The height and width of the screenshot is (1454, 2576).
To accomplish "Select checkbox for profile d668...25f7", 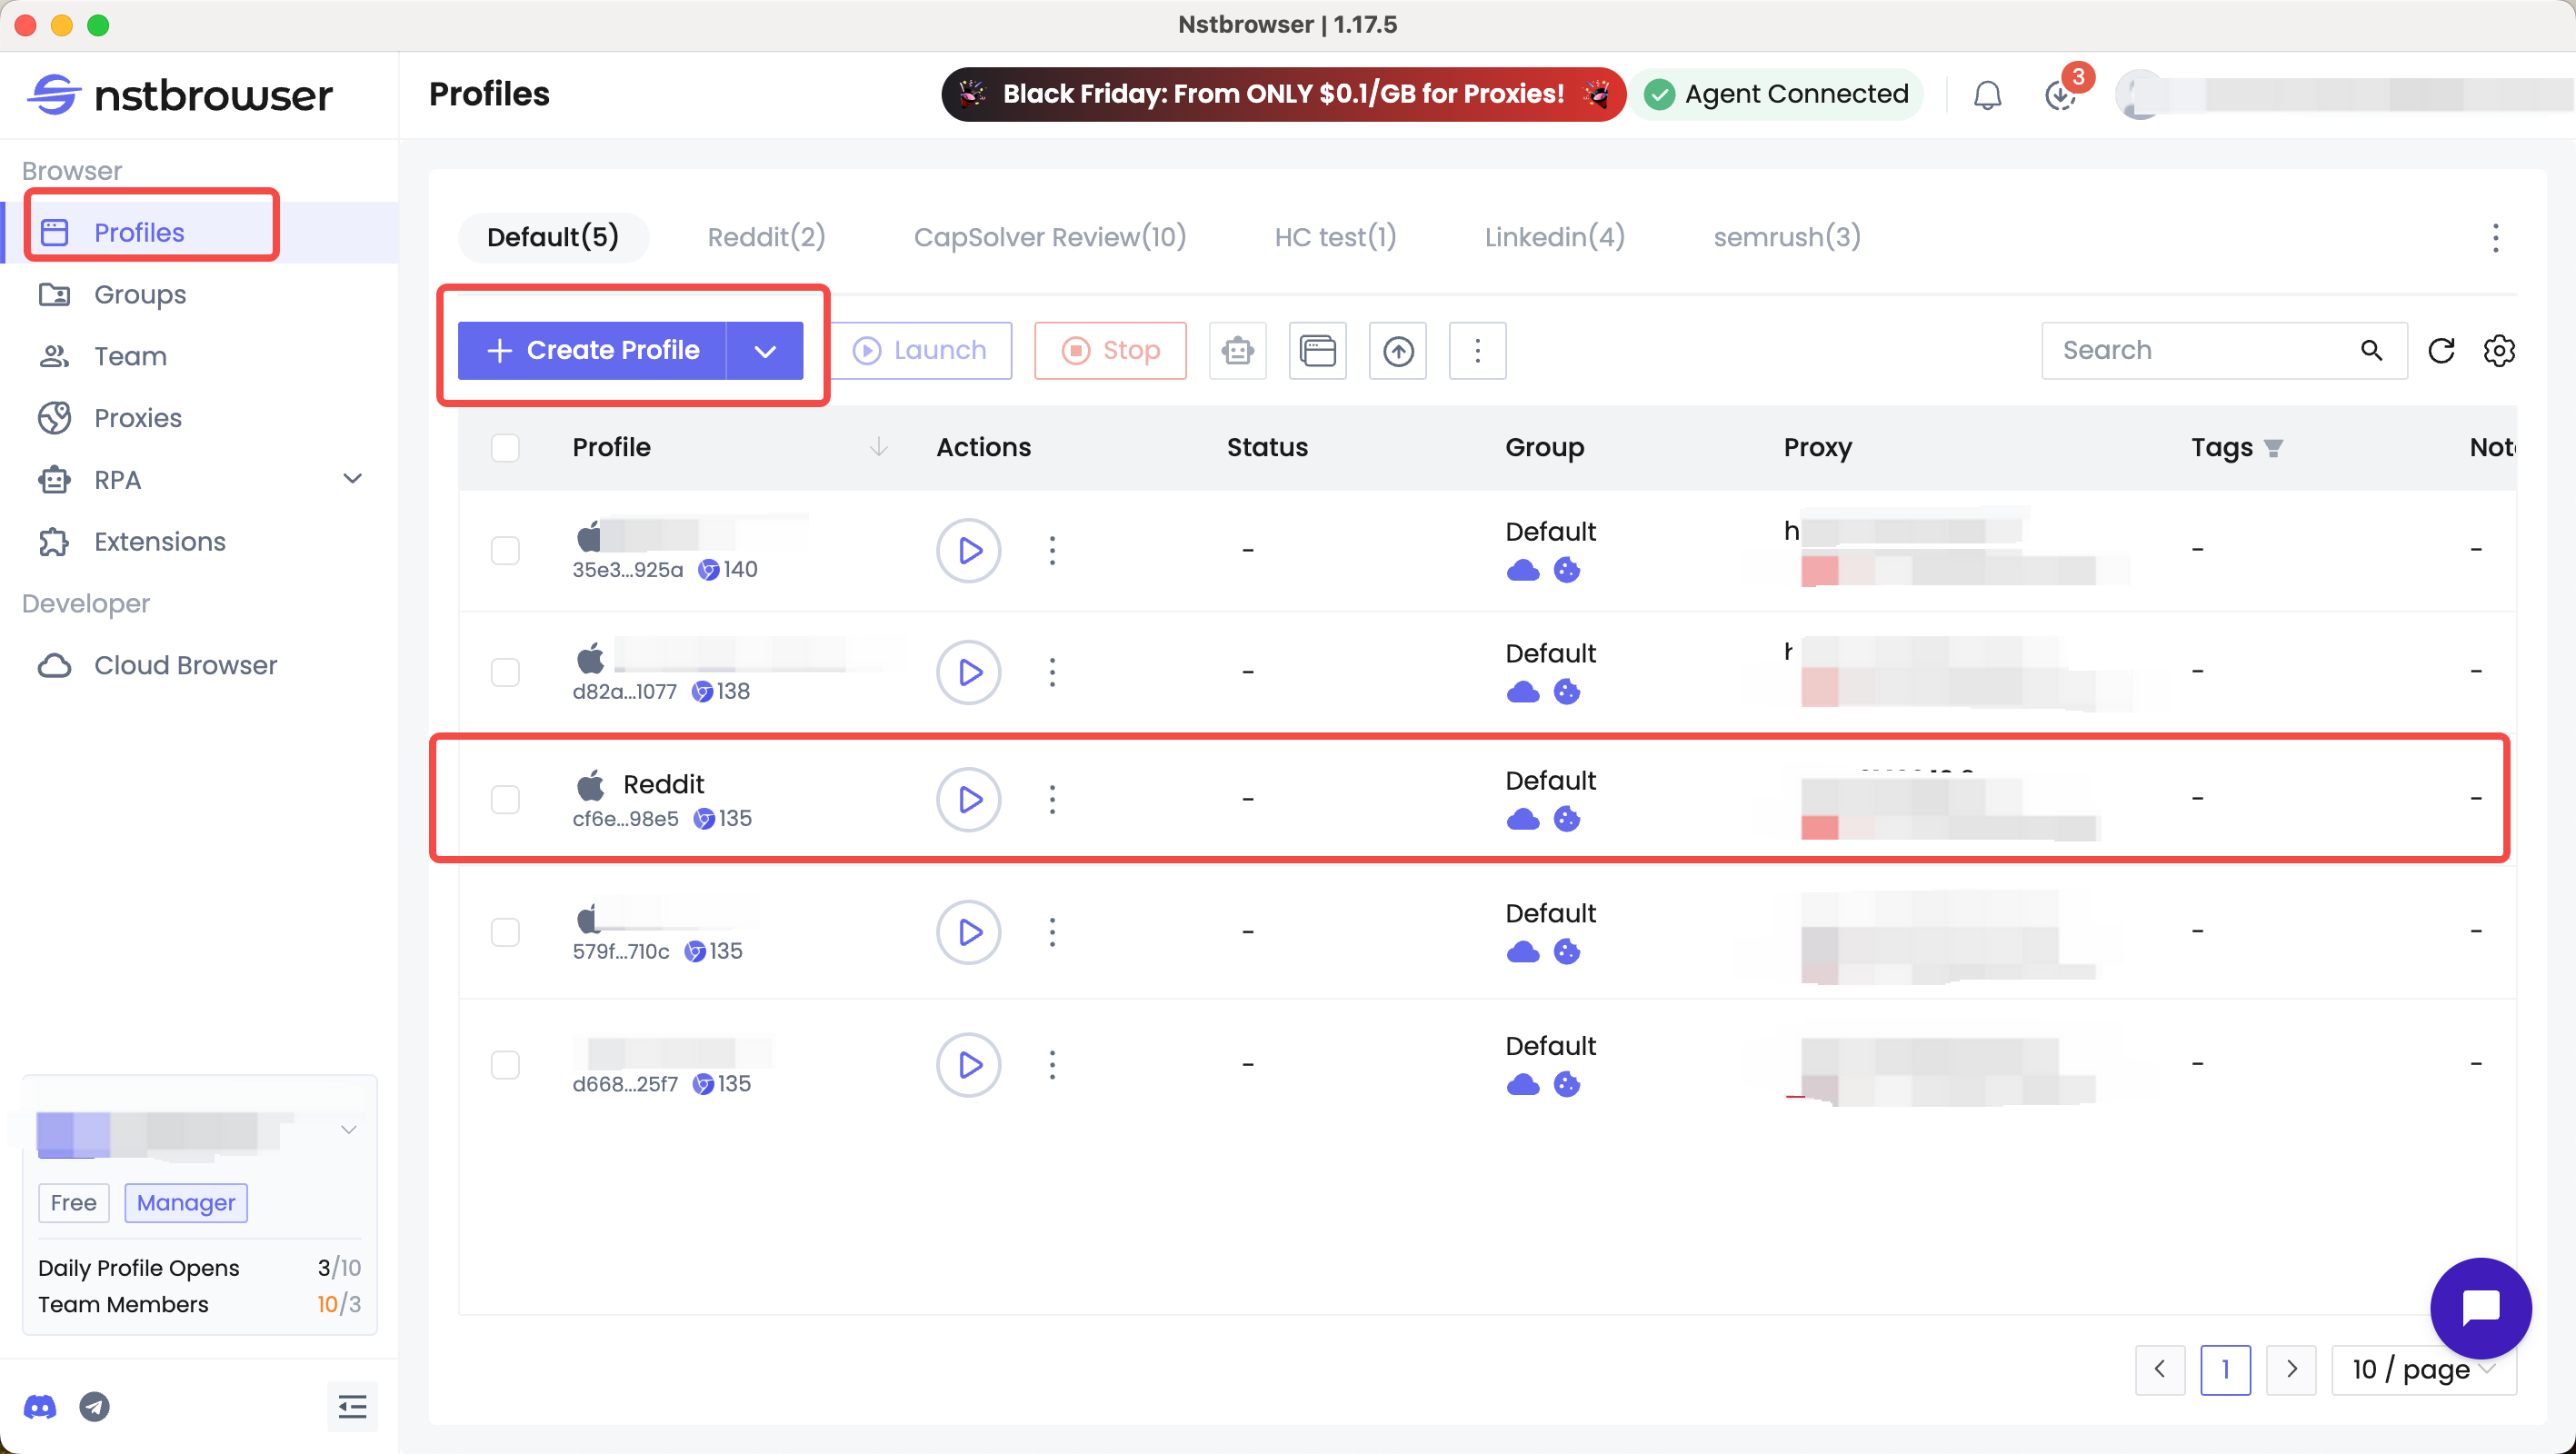I will pos(505,1064).
